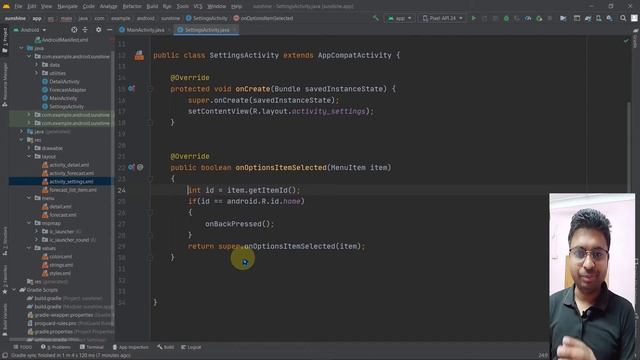Click the analysis checkmark icon at editor top right
The width and height of the screenshot is (640, 360).
[627, 41]
